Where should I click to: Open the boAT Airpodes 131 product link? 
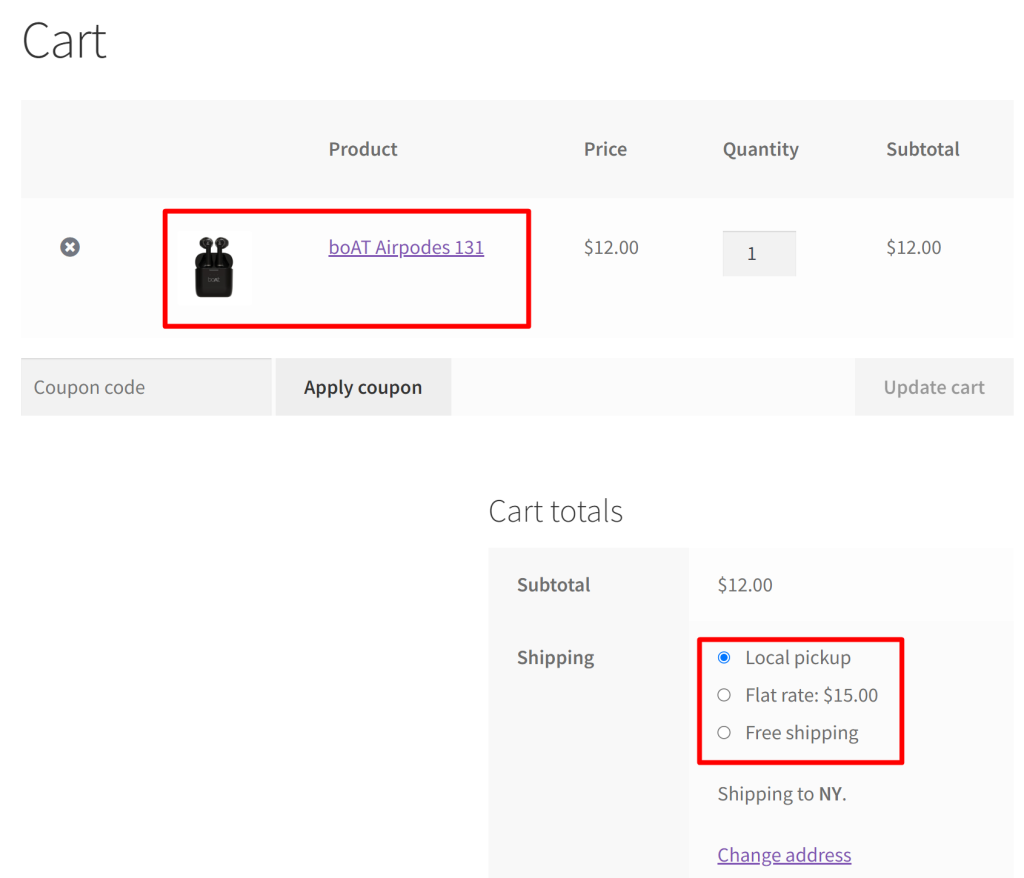(406, 248)
